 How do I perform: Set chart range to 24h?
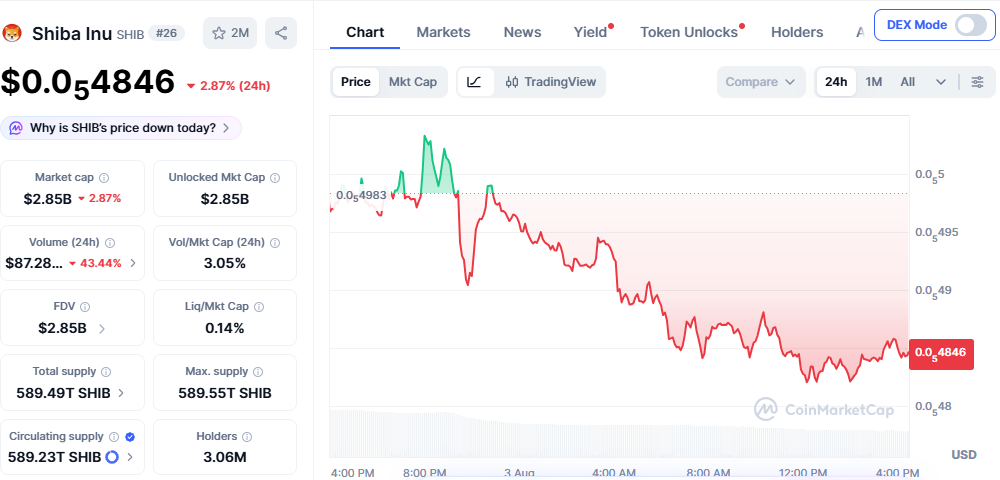click(836, 82)
